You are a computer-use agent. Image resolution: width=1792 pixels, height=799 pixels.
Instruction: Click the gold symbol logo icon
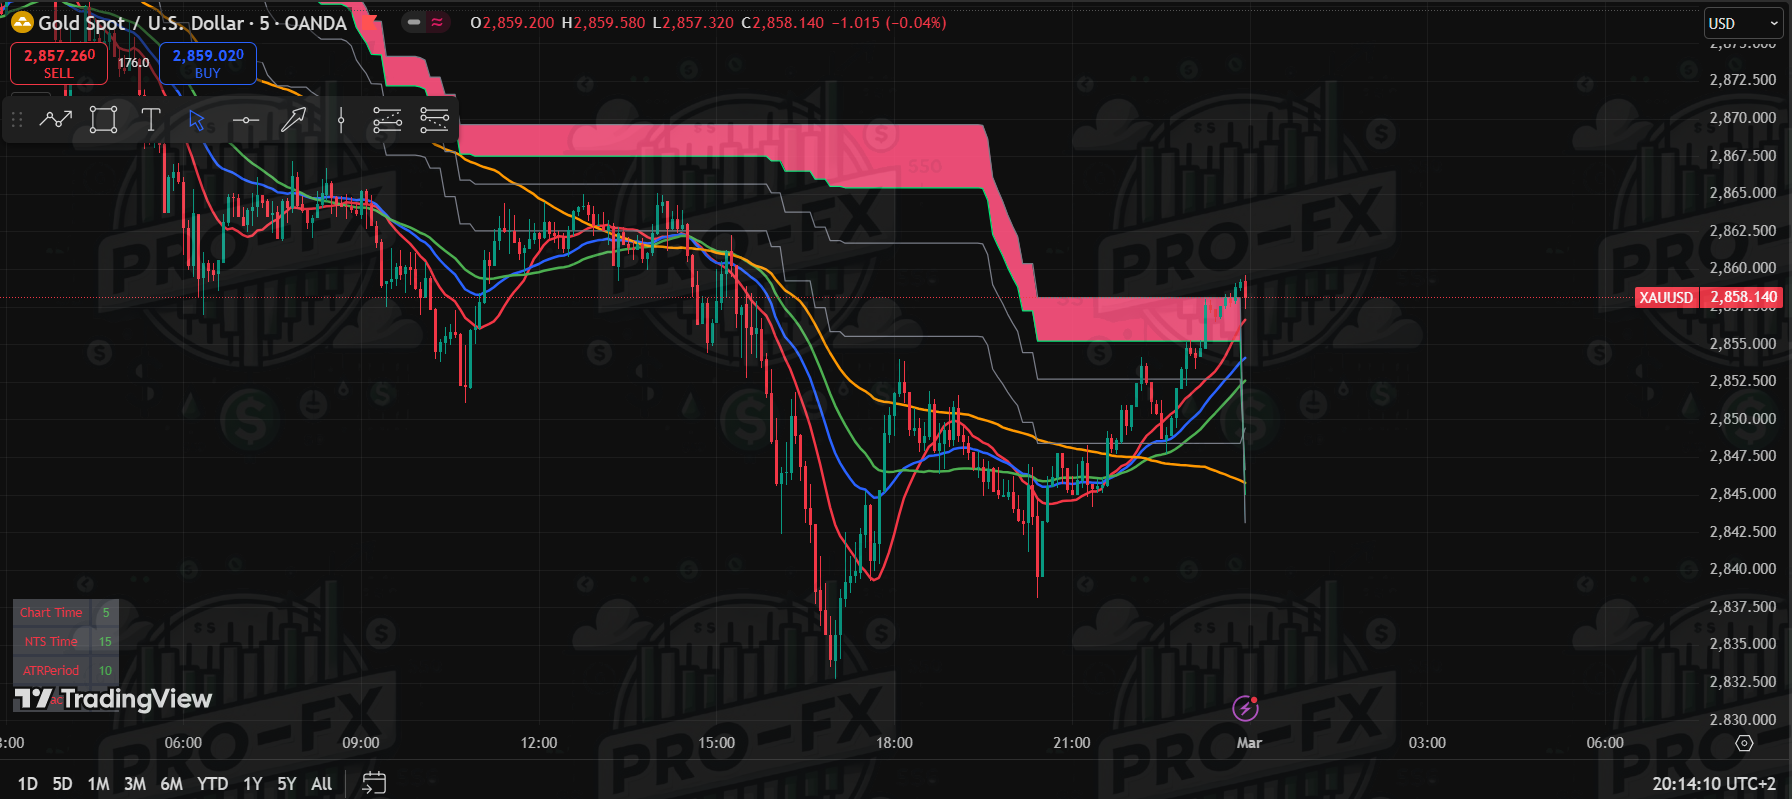pos(22,22)
